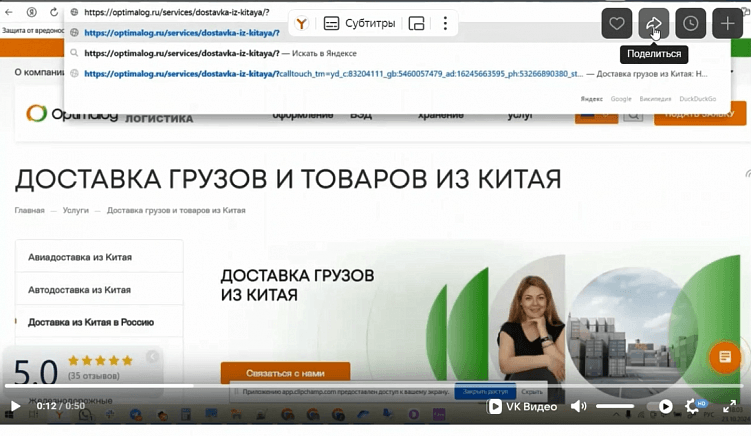Open the three-dot more options menu
The height and width of the screenshot is (436, 751).
445,23
